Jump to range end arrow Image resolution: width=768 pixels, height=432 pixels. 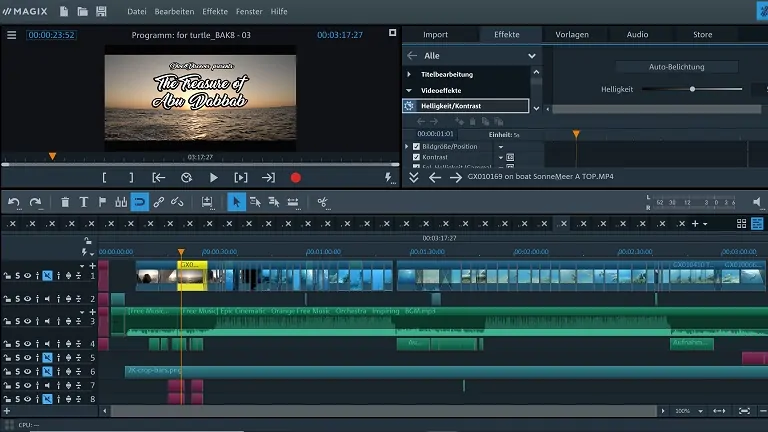(268, 178)
